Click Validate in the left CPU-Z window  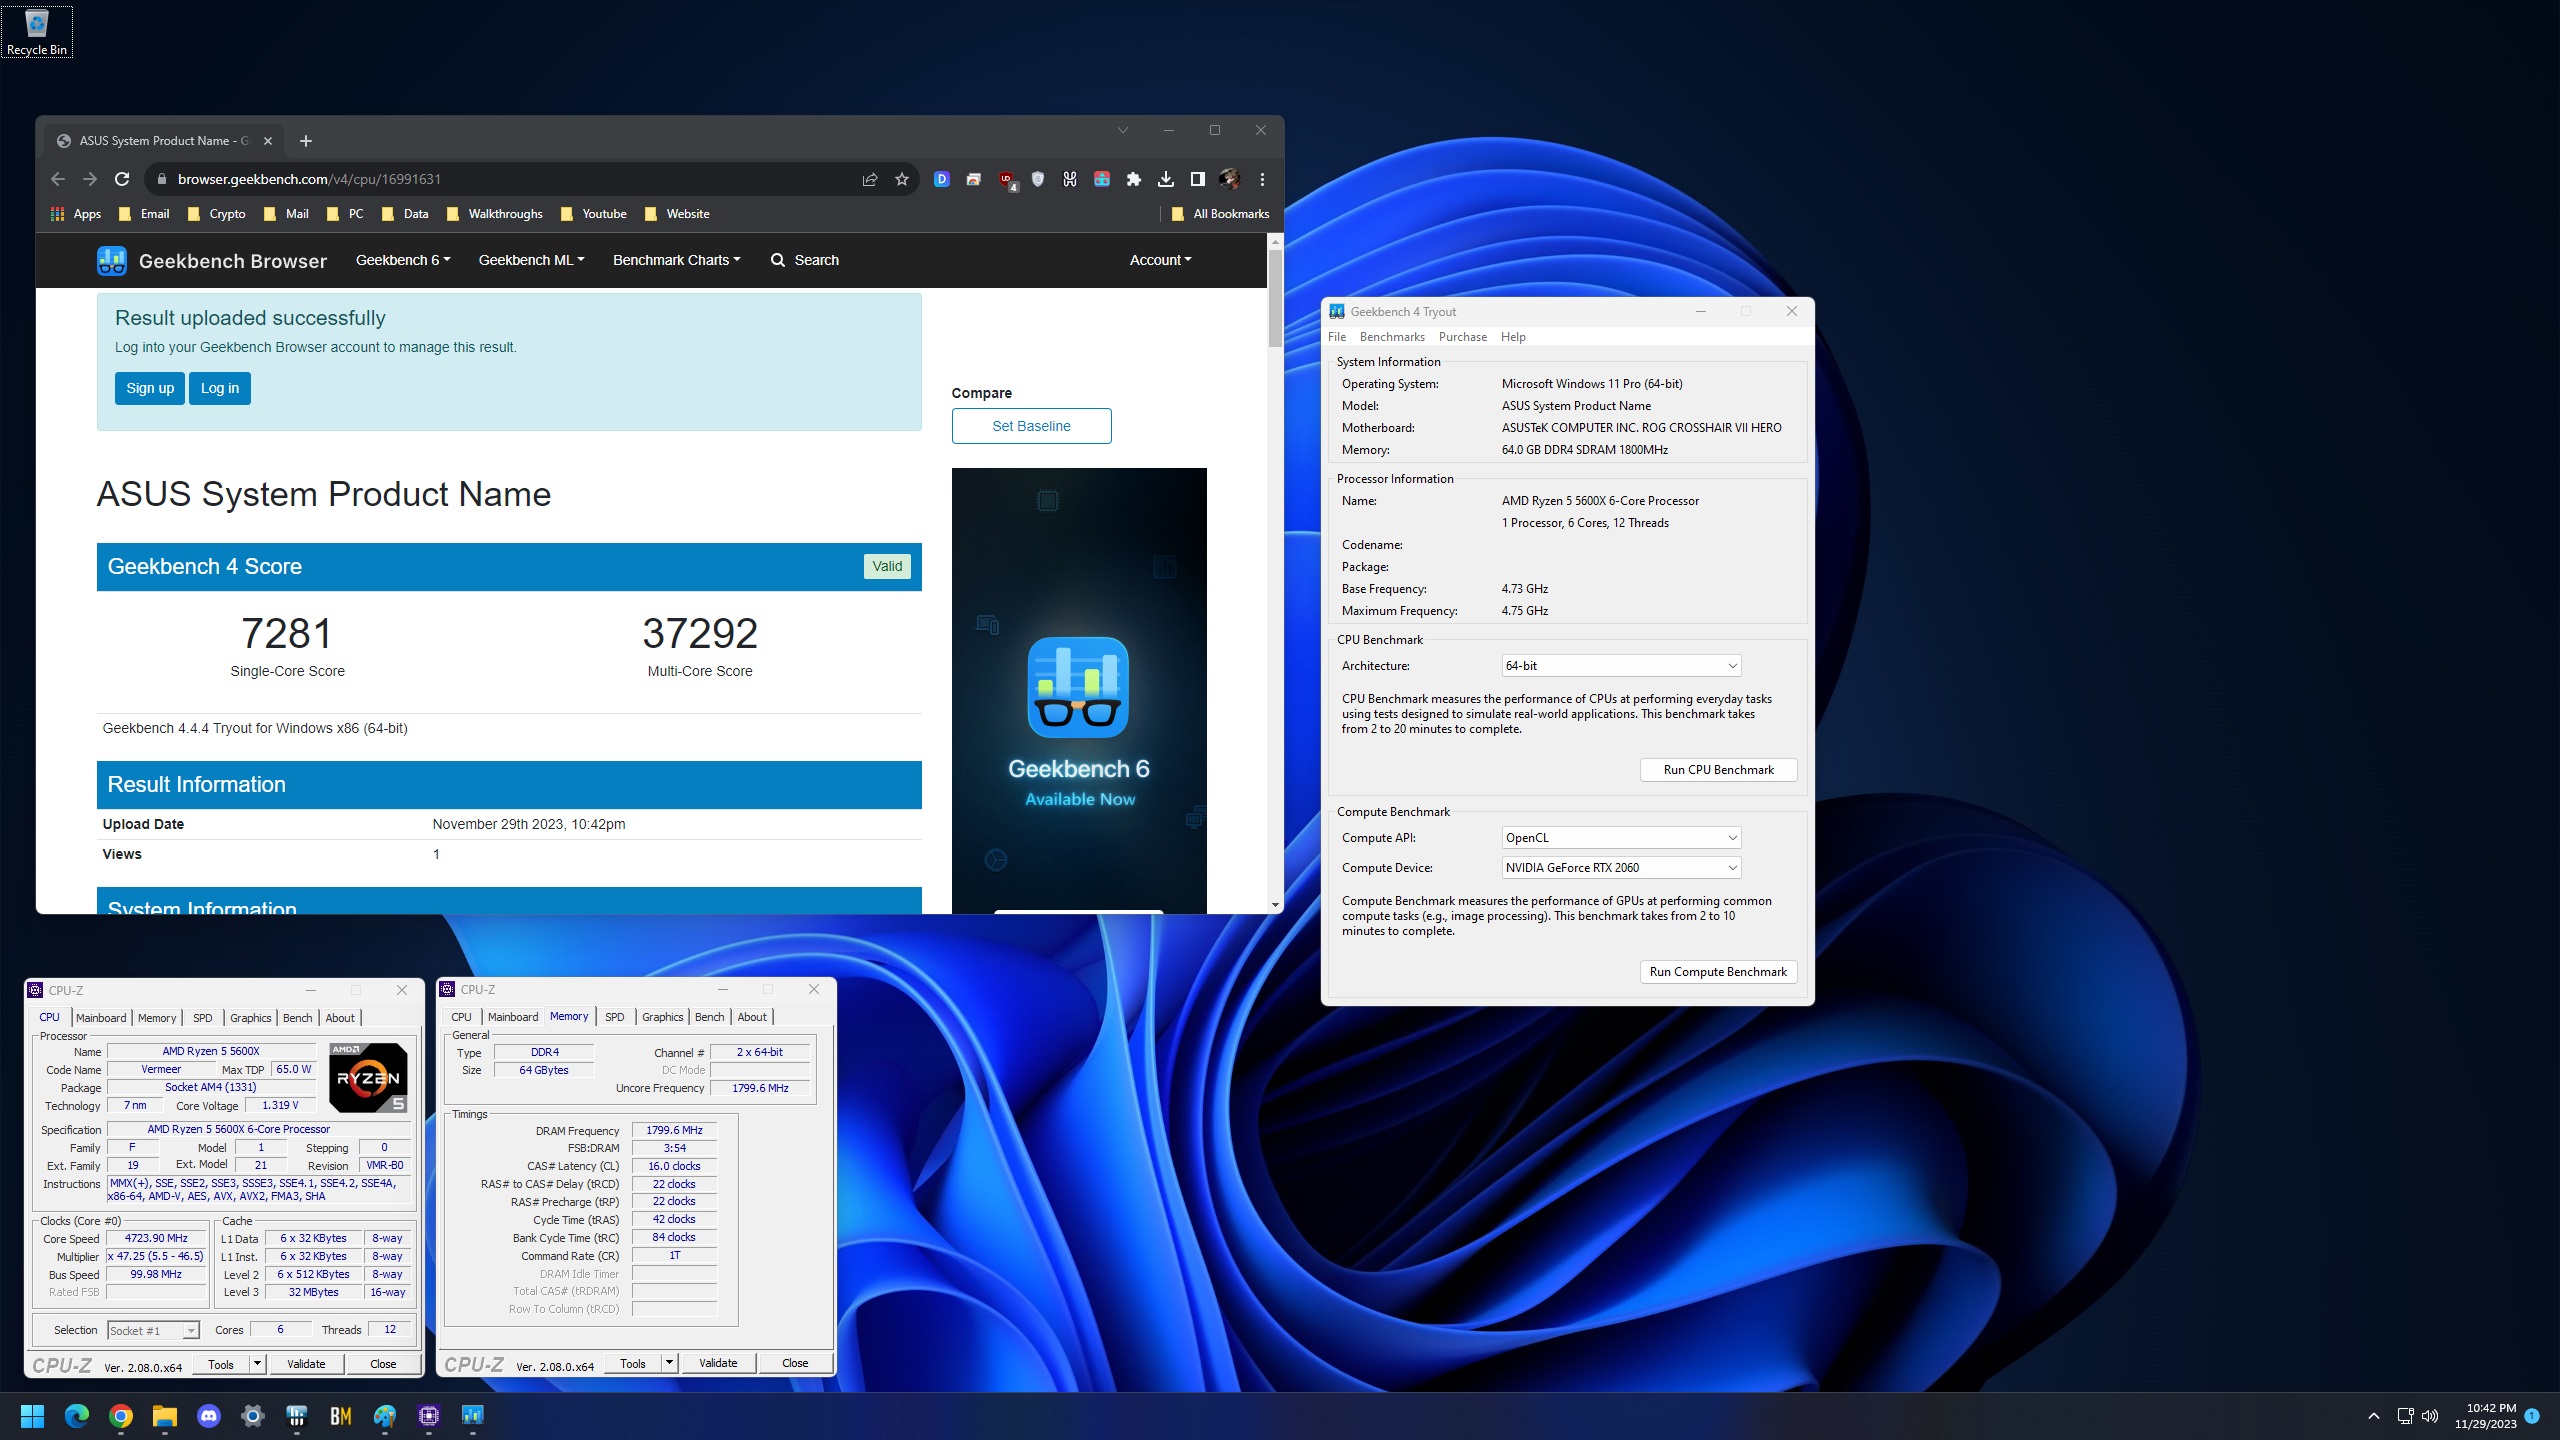(306, 1364)
